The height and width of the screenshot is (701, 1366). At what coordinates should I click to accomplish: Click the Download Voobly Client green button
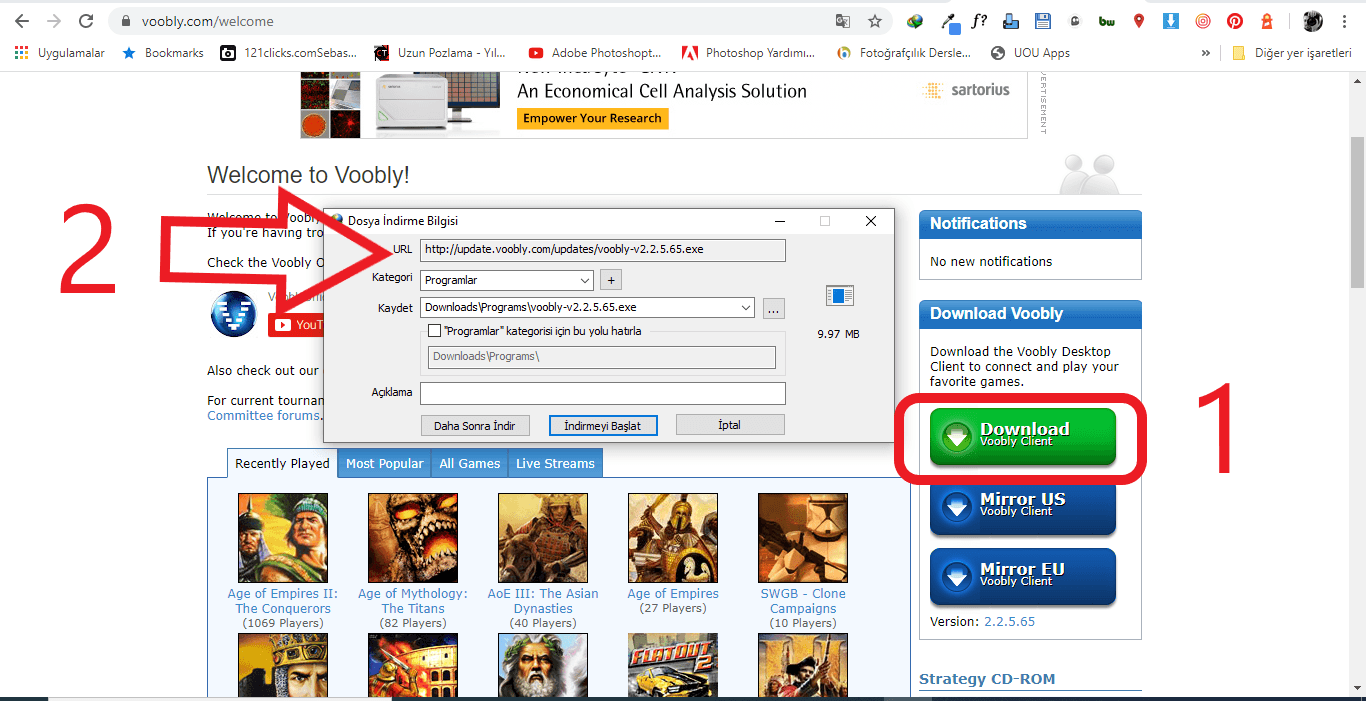1022,436
